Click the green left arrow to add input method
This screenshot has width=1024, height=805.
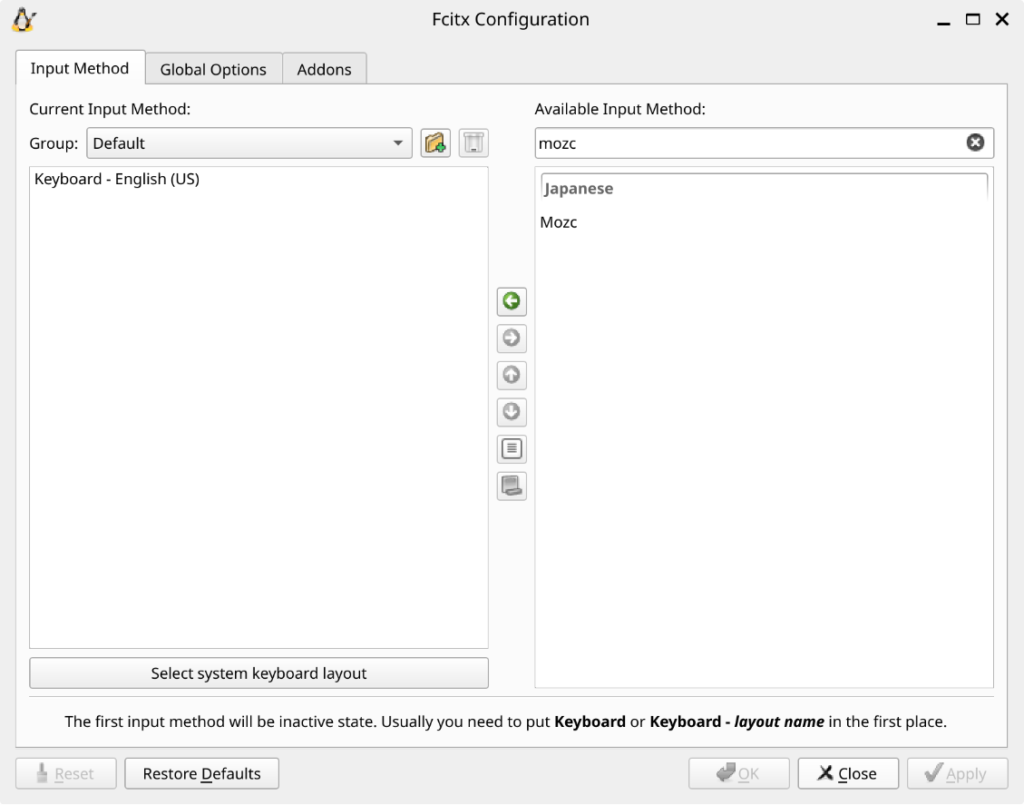coord(511,301)
